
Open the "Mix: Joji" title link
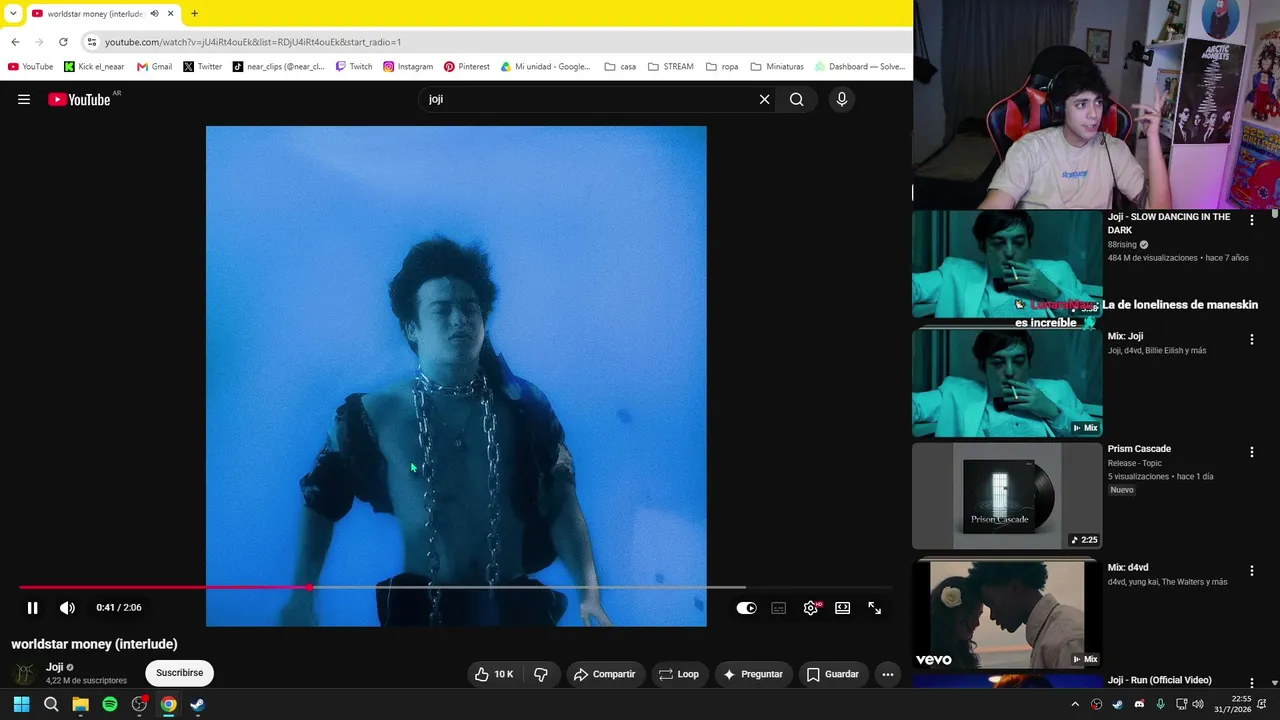[x=1125, y=336]
